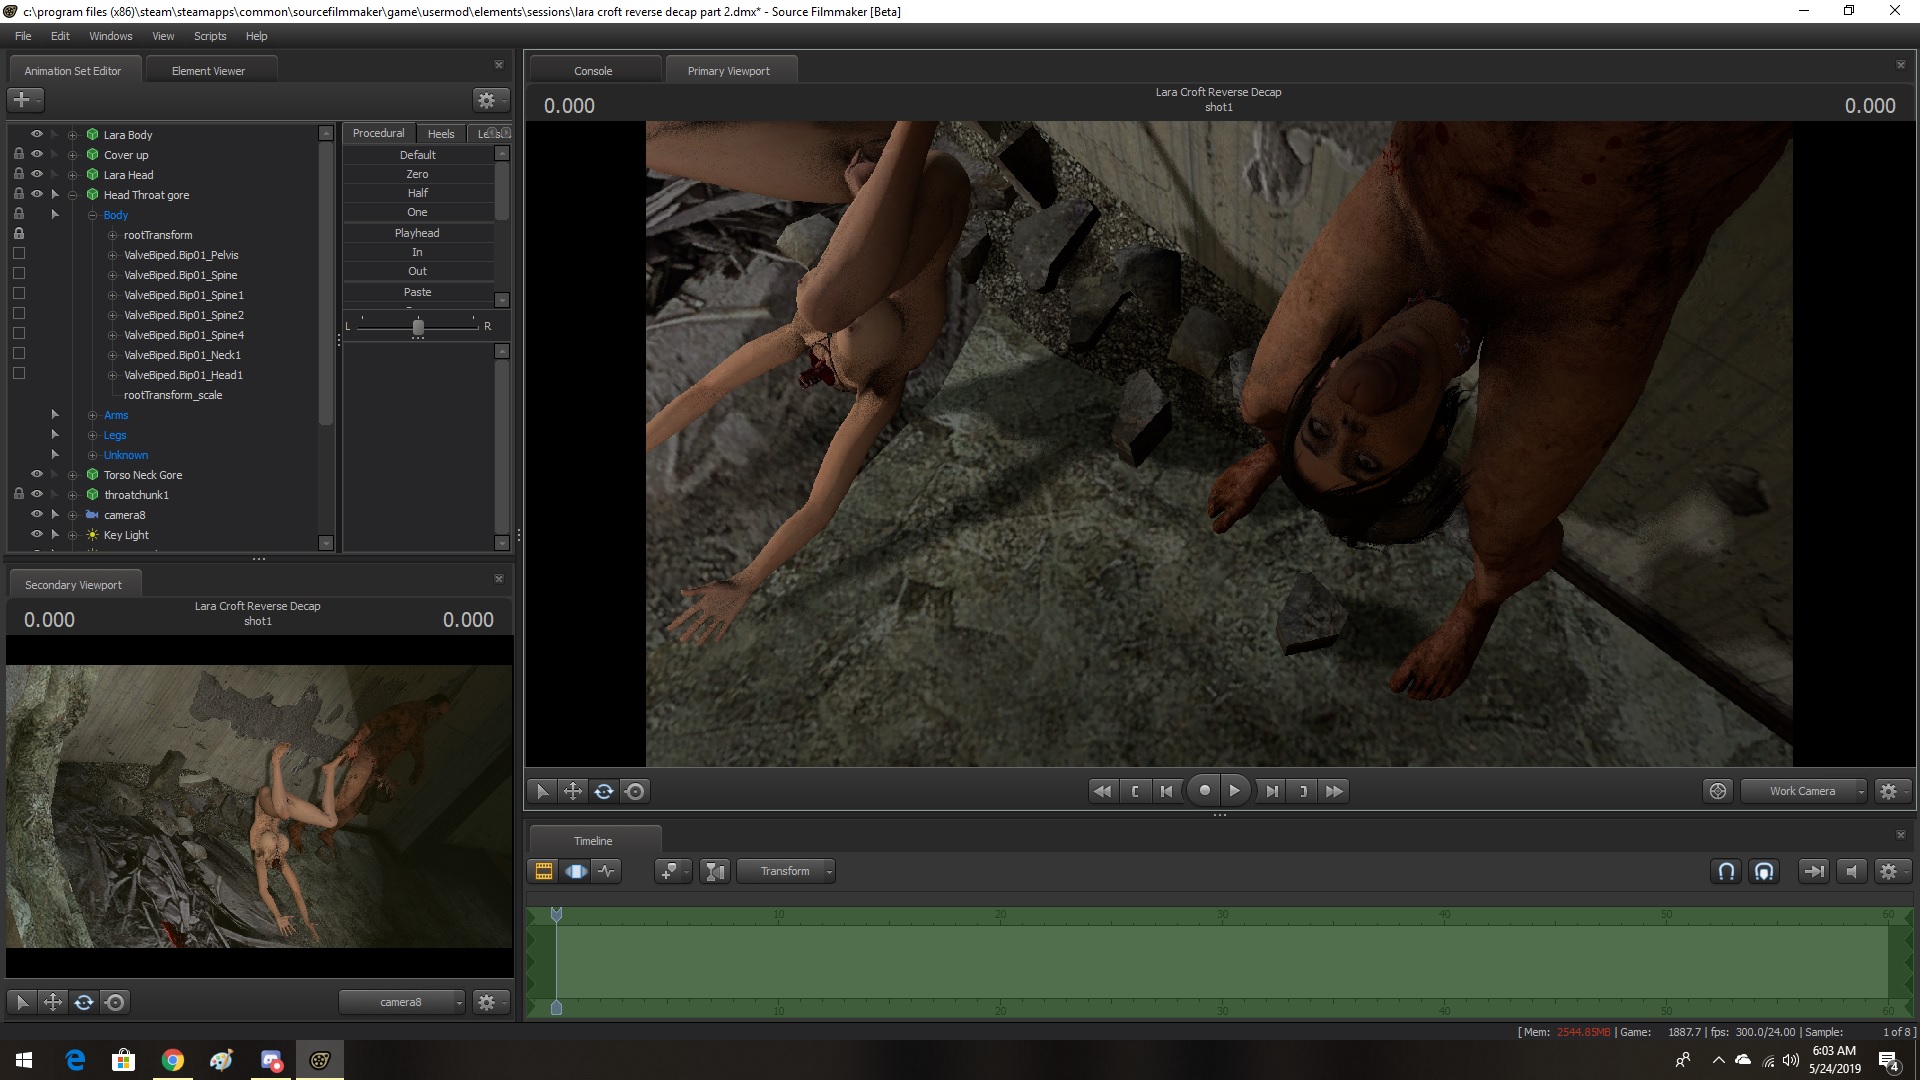
Task: Switch to Graph Editor timeline mode
Action: tap(607, 871)
